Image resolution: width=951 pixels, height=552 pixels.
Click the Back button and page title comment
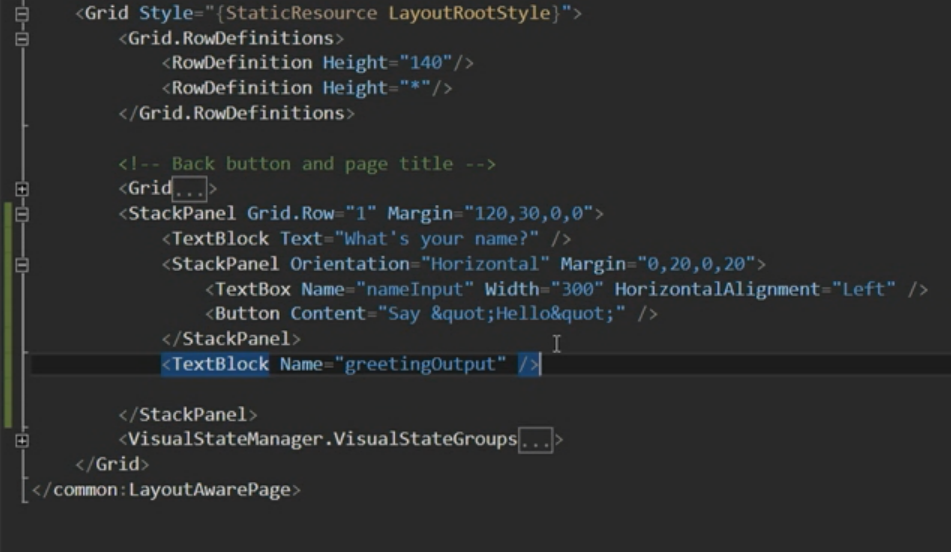pyautogui.click(x=307, y=164)
